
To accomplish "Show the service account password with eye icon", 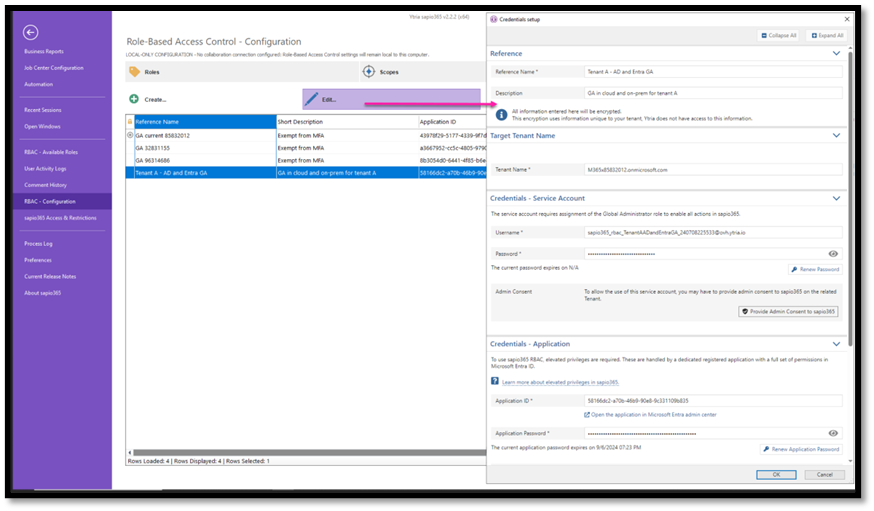I will 833,254.
